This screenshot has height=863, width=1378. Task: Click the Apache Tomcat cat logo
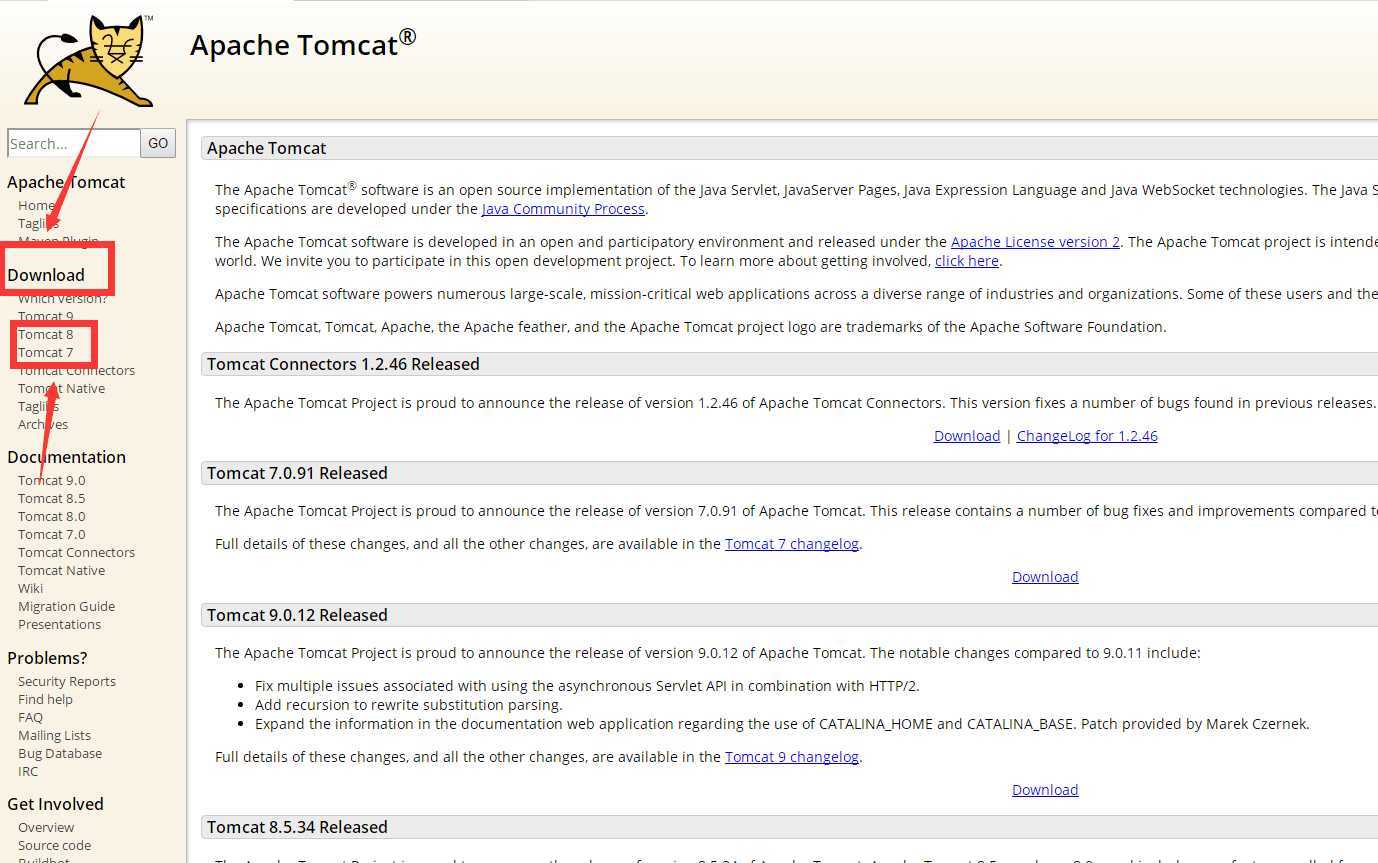[90, 60]
